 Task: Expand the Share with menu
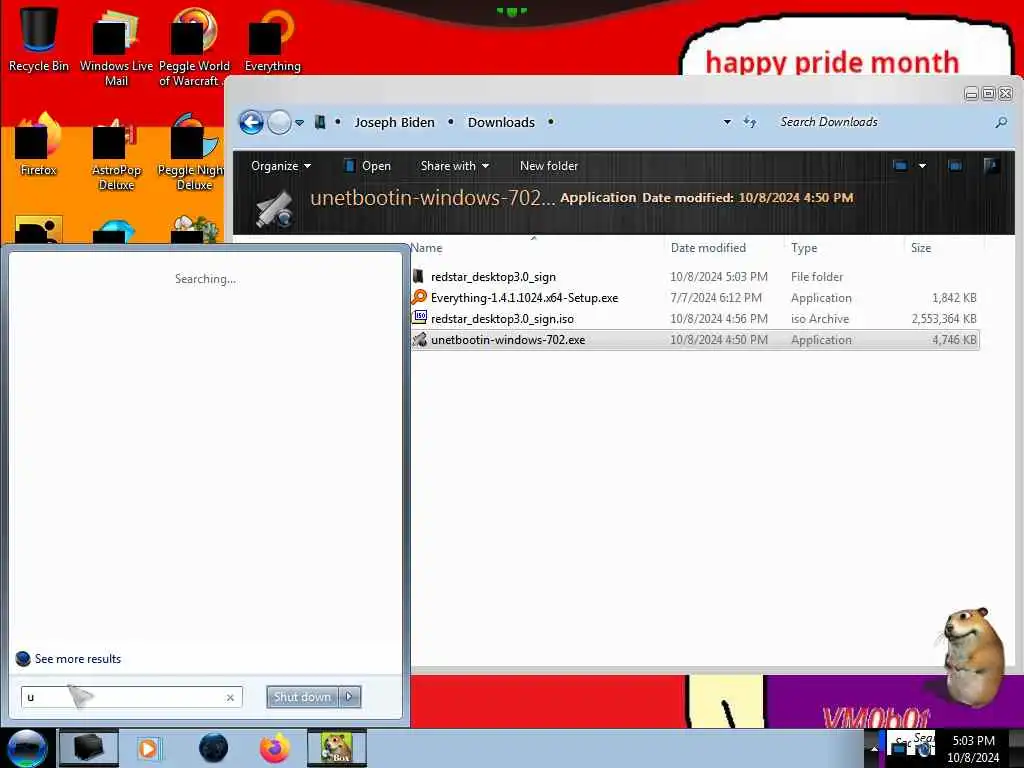[455, 166]
